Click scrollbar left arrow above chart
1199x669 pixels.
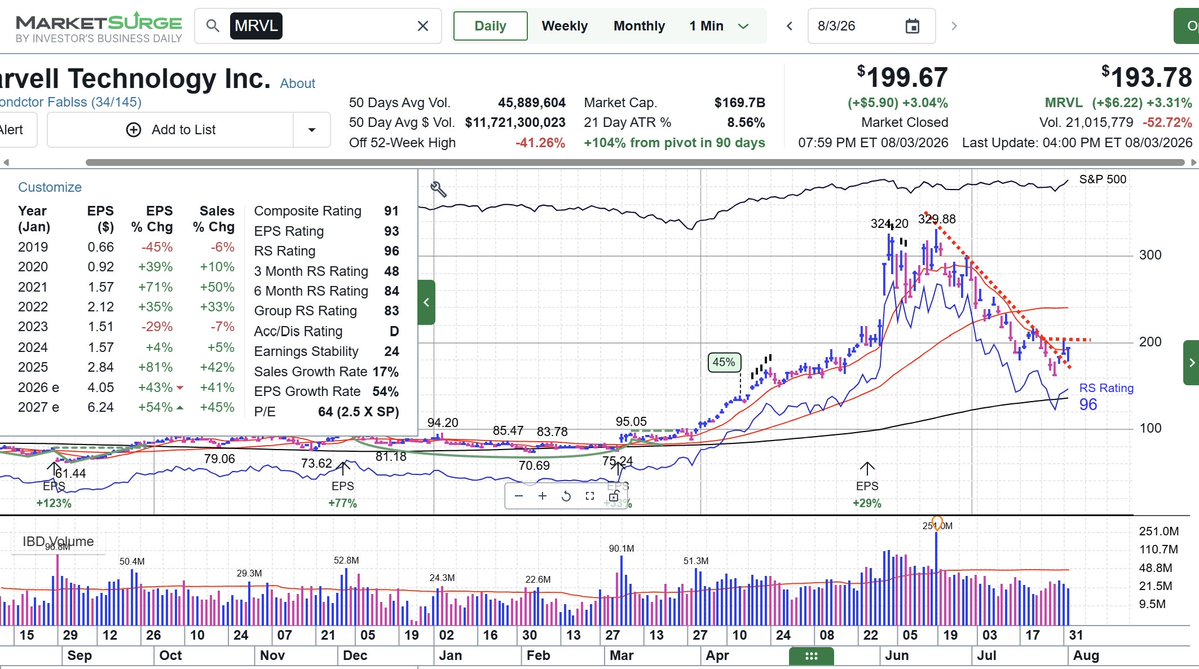6,162
